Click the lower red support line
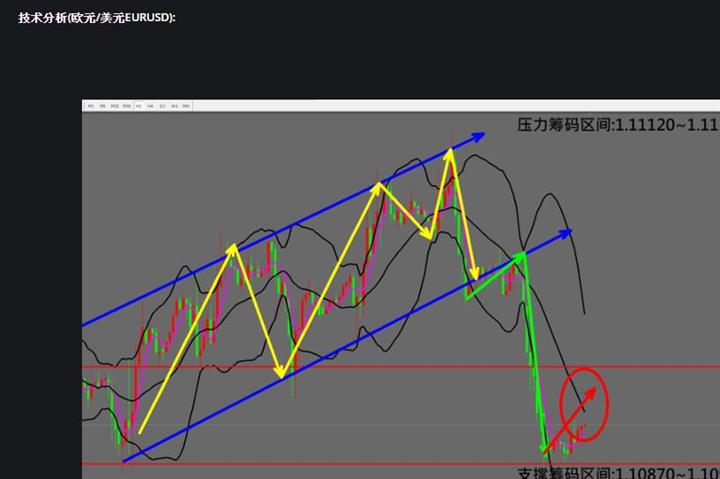This screenshot has width=720, height=479. tap(401, 464)
